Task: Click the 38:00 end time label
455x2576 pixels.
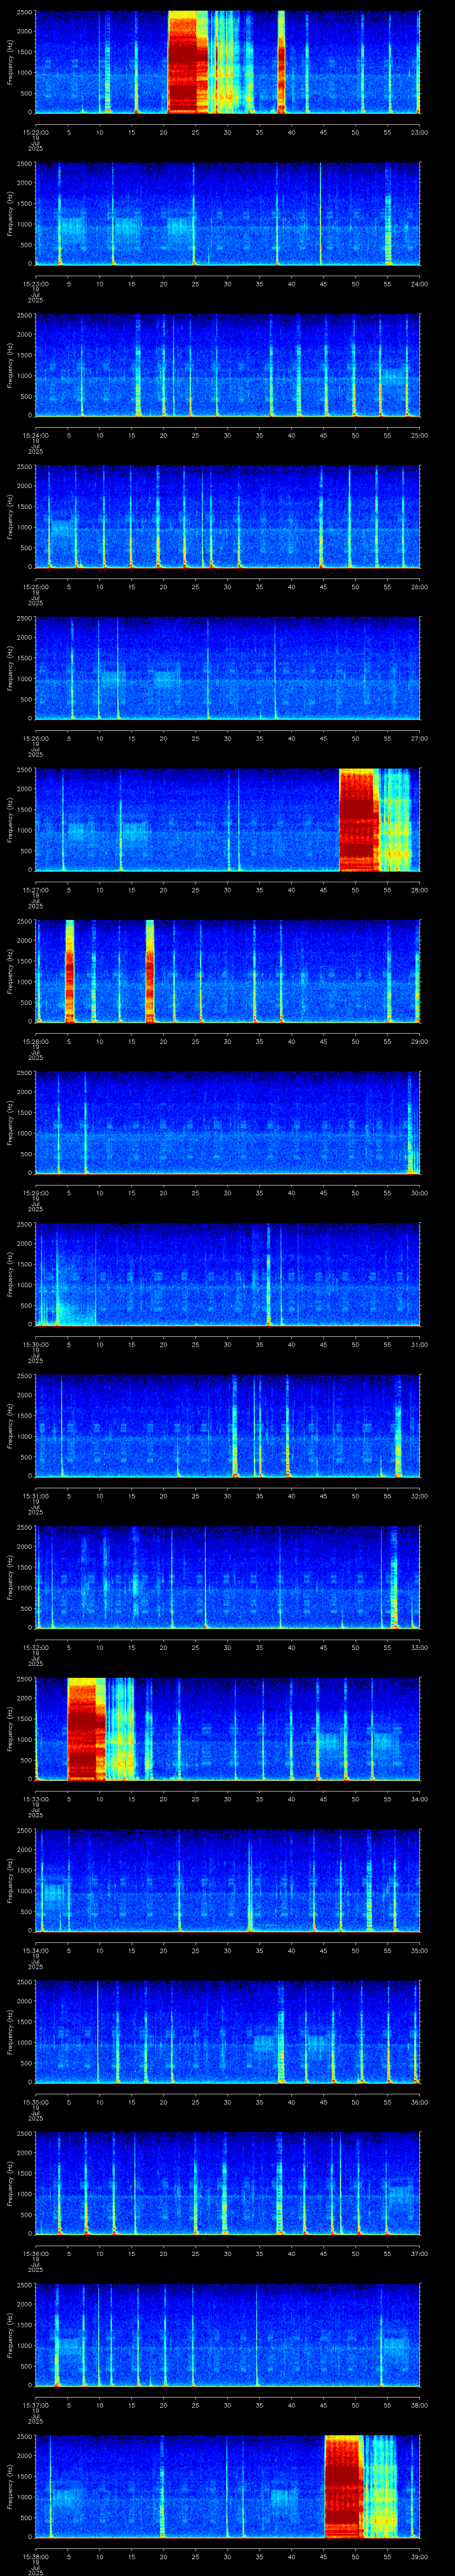Action: pyautogui.click(x=419, y=2404)
